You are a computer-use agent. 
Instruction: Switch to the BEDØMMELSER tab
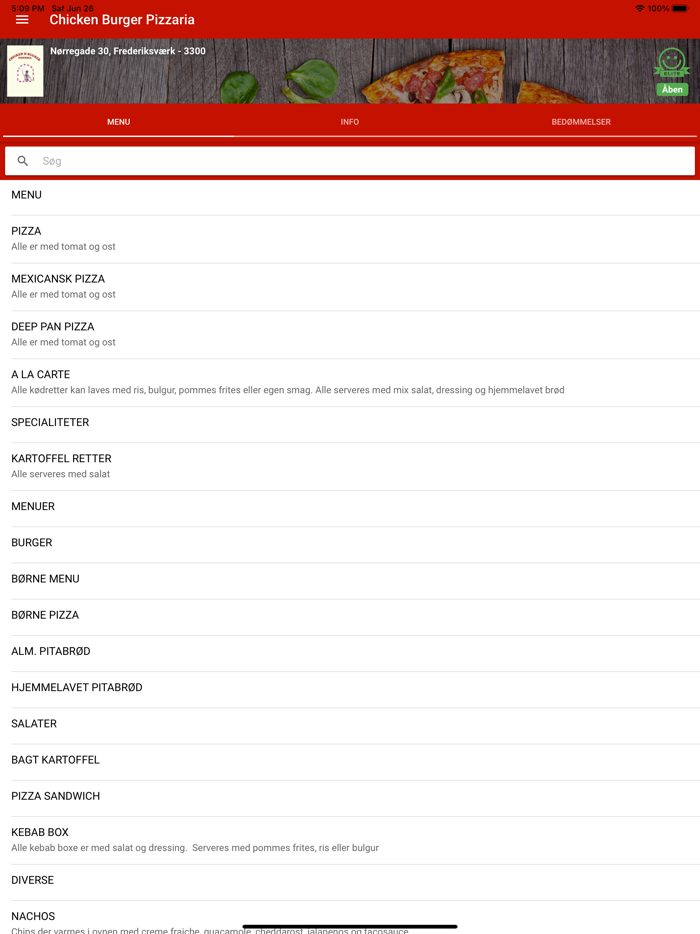(581, 122)
